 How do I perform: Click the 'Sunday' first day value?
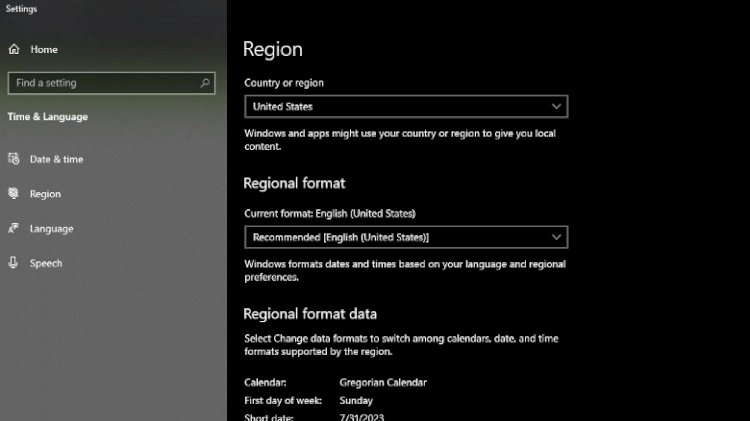click(356, 400)
